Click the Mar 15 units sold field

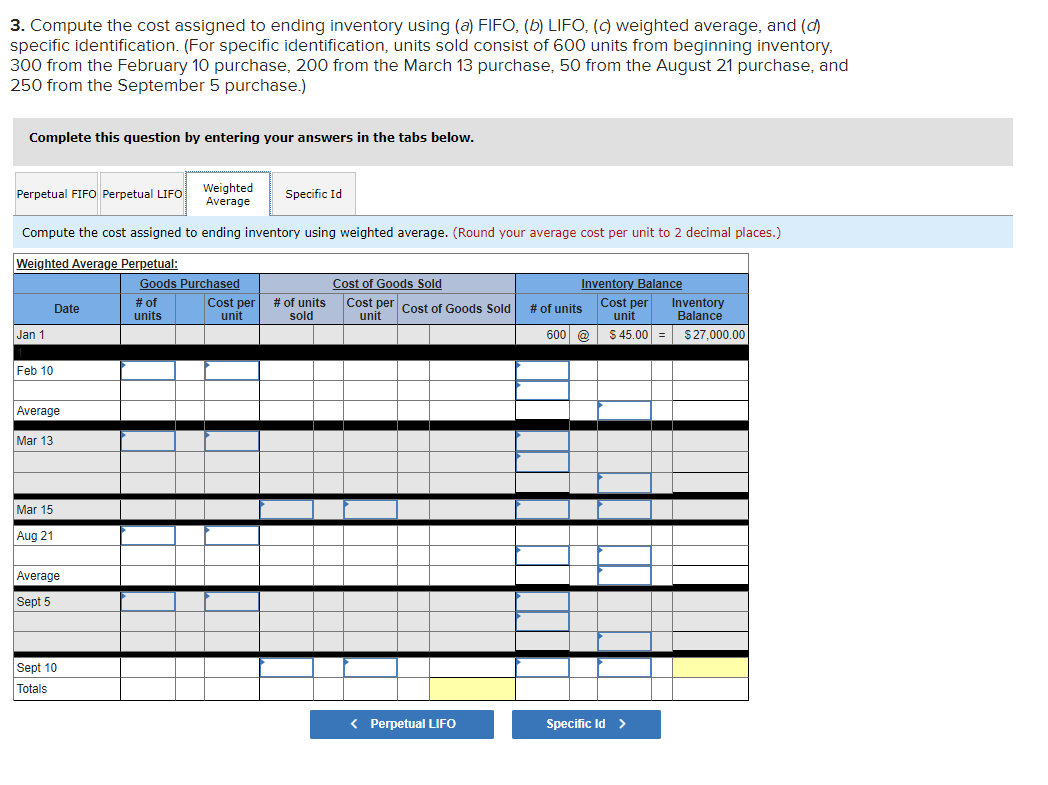(x=286, y=509)
